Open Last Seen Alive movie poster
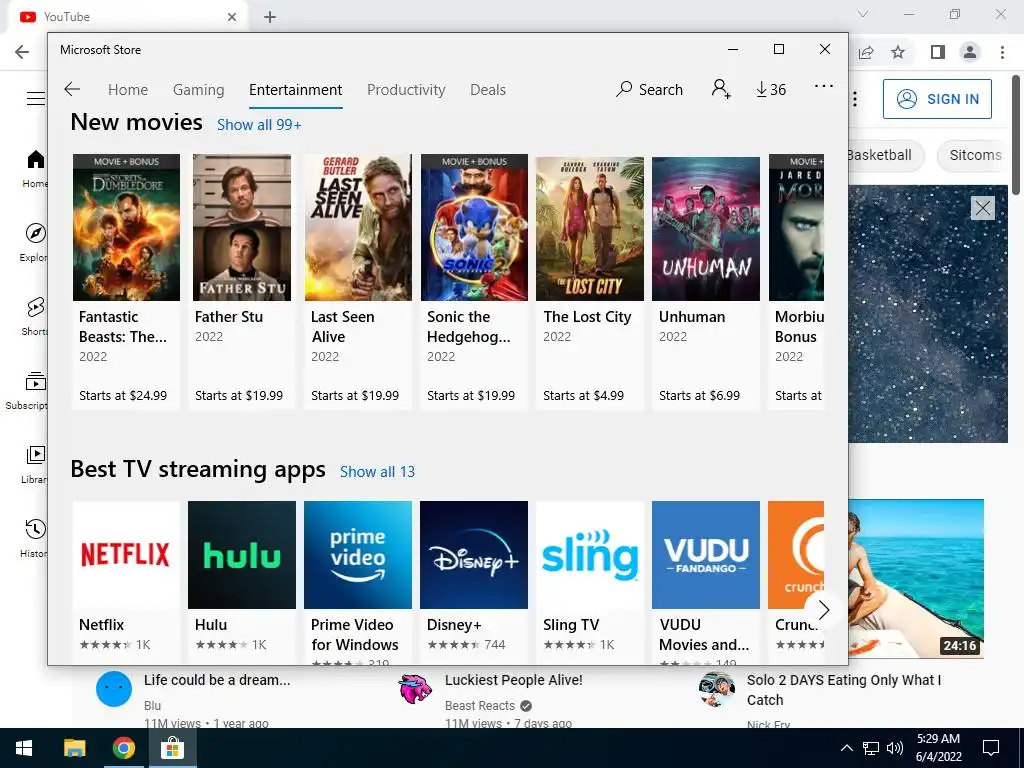Screen dimensions: 1024x768 [x=358, y=227]
